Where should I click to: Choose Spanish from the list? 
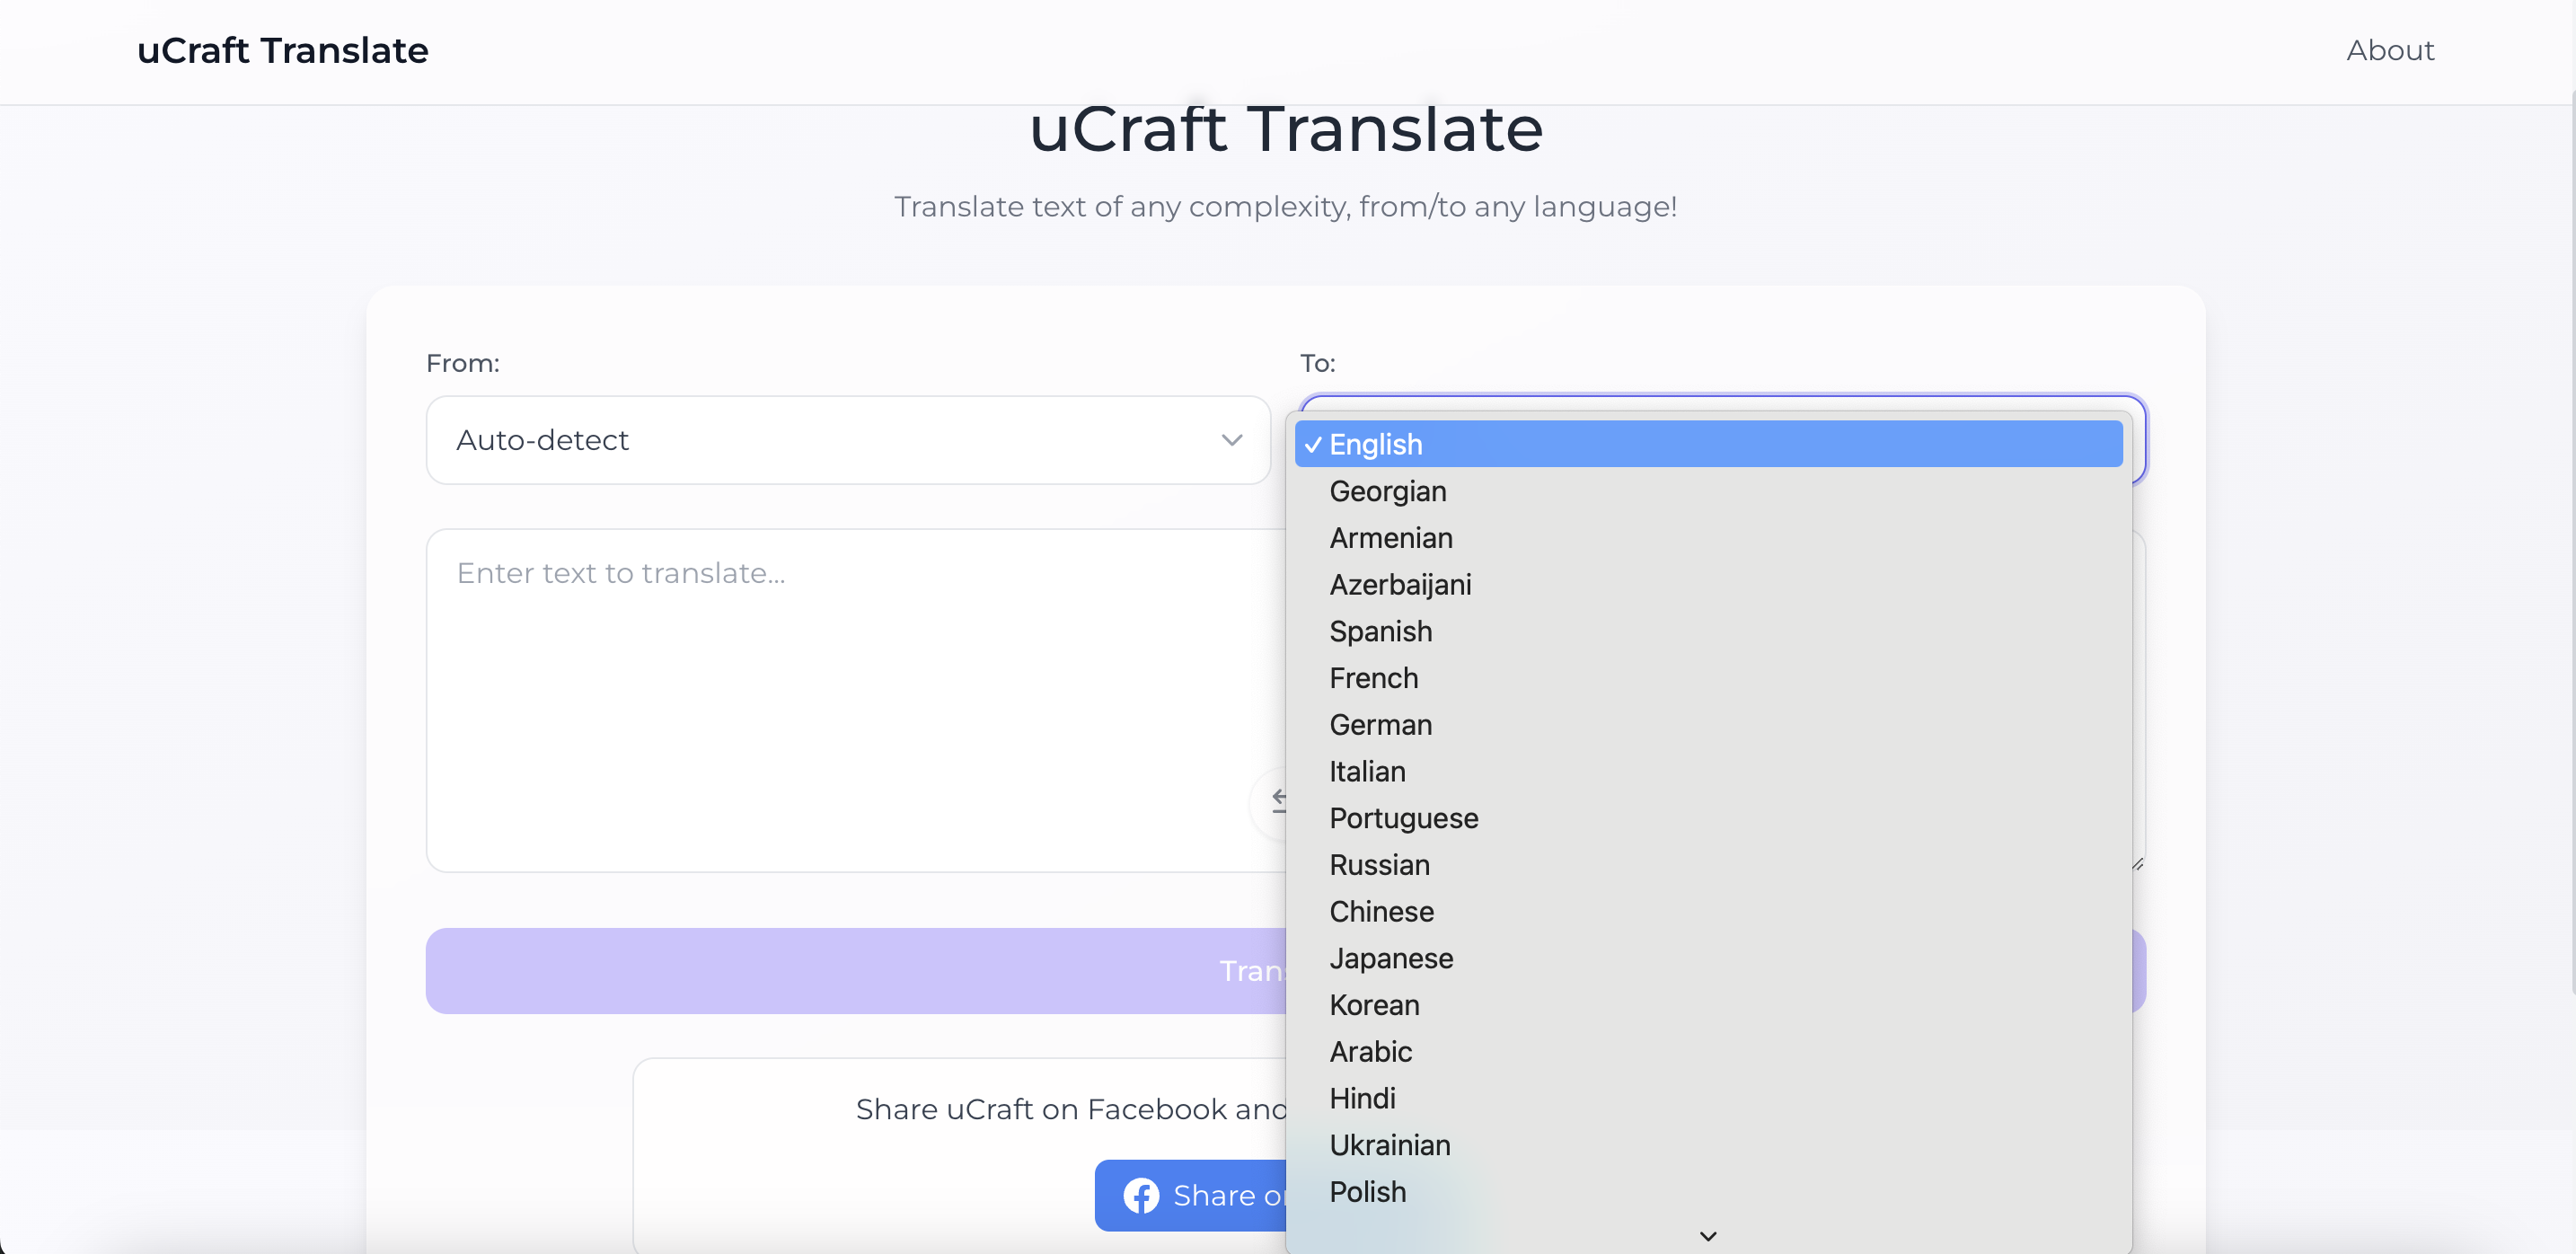click(x=1380, y=631)
